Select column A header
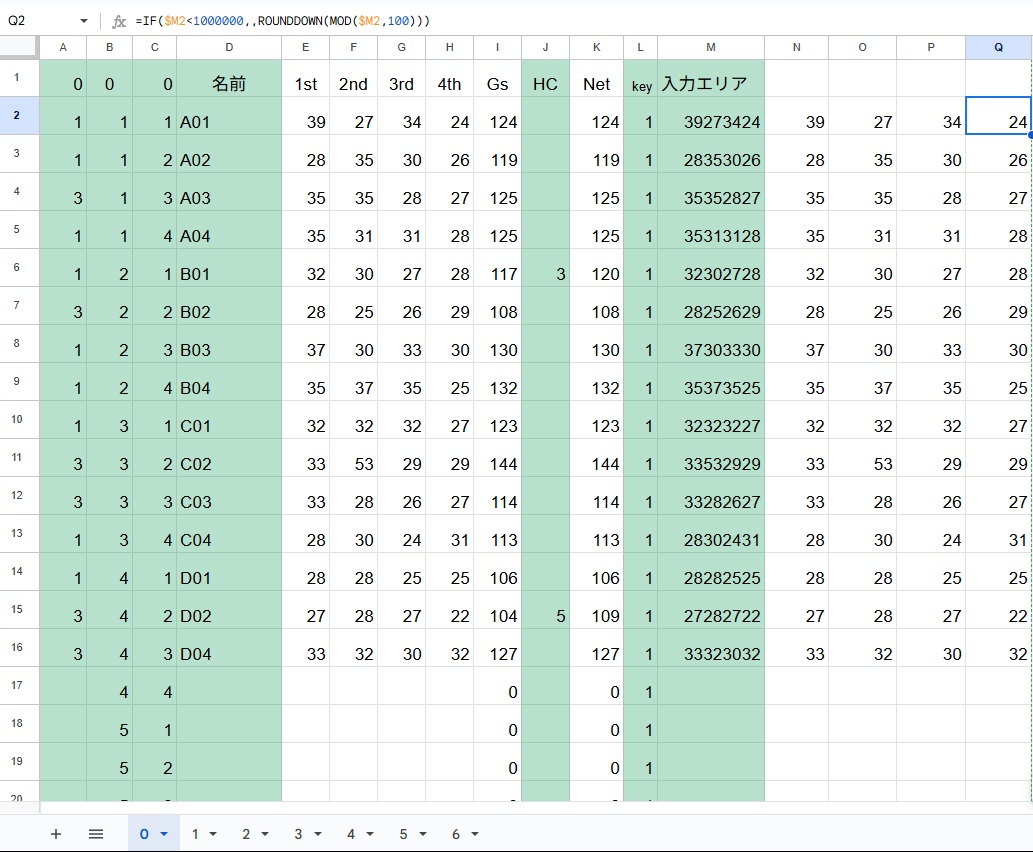This screenshot has width=1033, height=852. (x=63, y=47)
